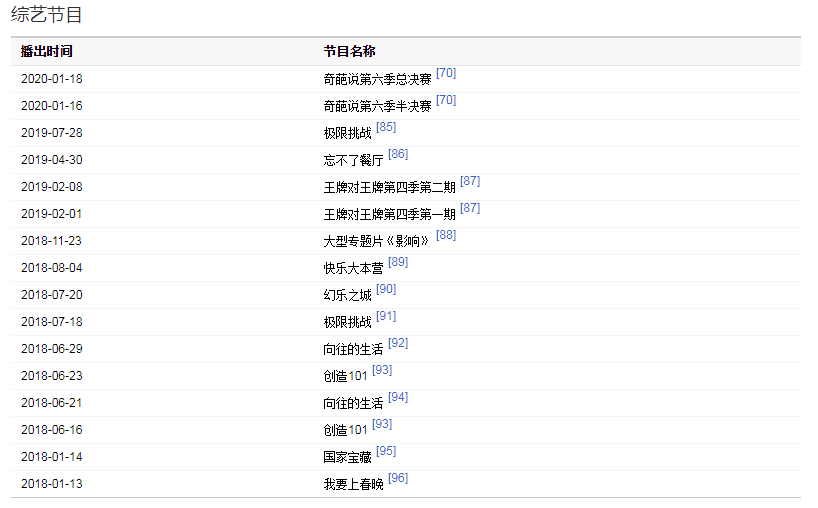The height and width of the screenshot is (508, 818).
Task: Click footnote [93] in the 2018-06-16 row
Action: pos(382,424)
